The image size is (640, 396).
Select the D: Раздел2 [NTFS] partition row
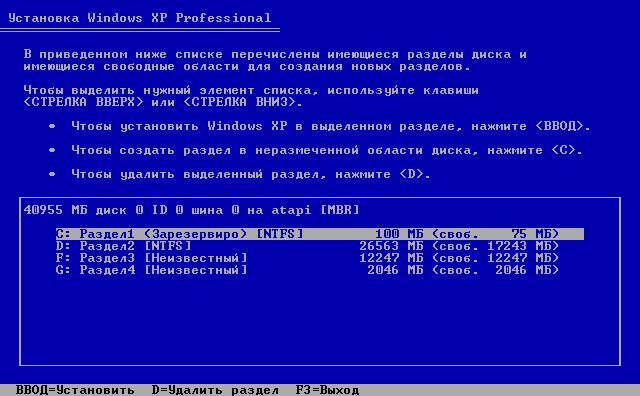pos(307,246)
